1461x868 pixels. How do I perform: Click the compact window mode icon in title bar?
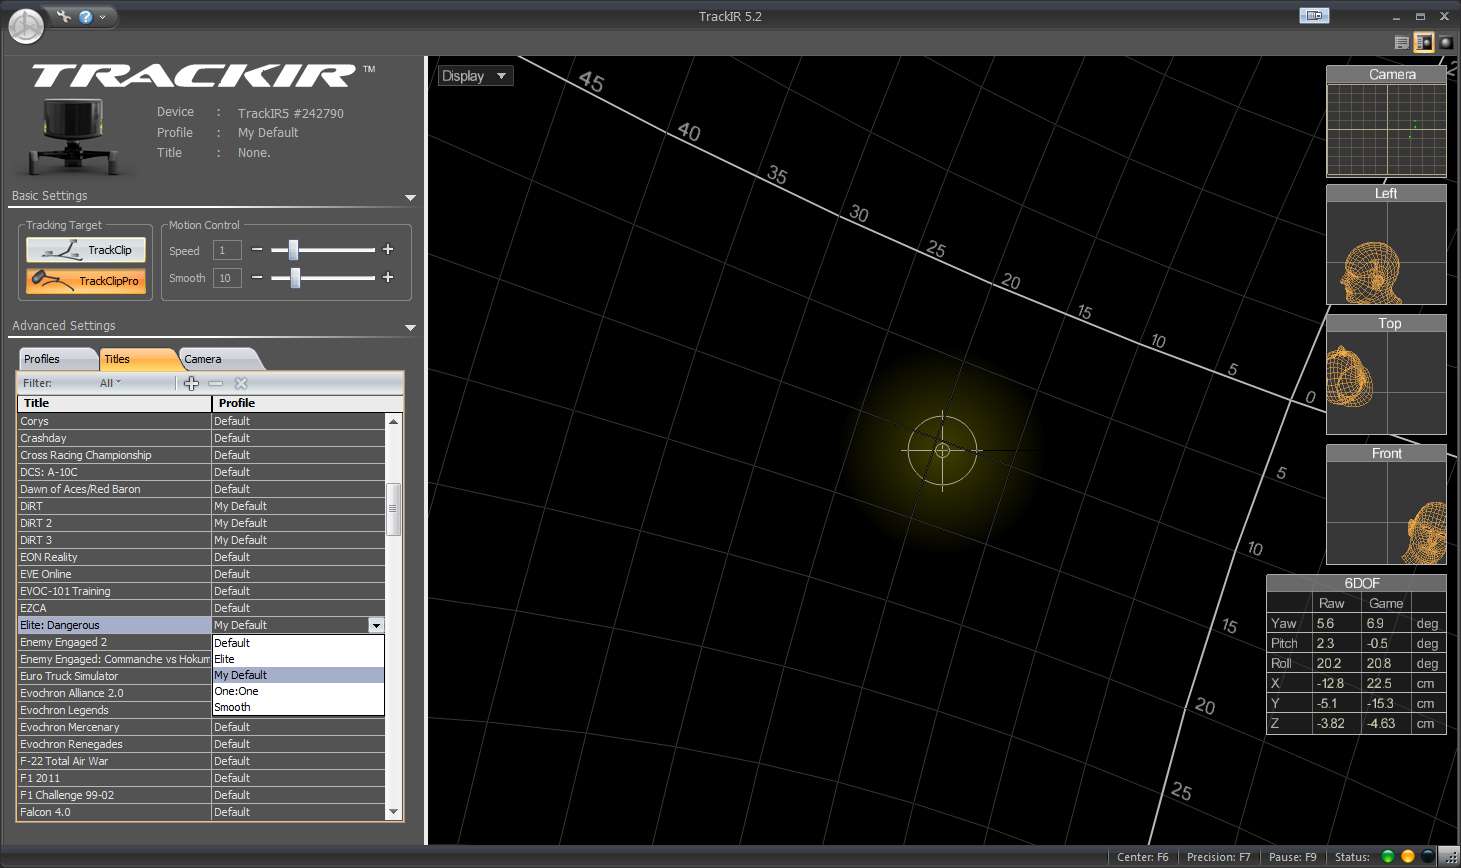click(x=1314, y=15)
